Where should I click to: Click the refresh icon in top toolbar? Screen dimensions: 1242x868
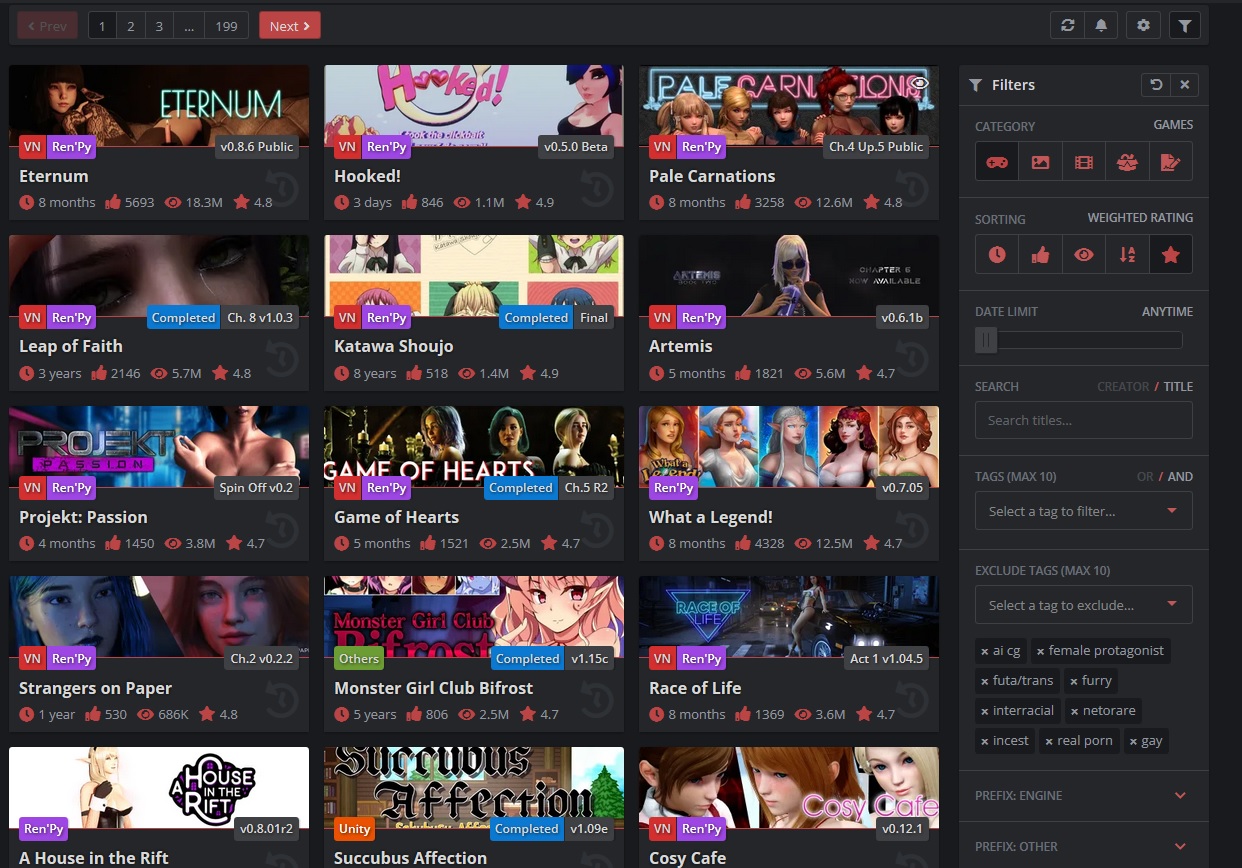[x=1068, y=25]
